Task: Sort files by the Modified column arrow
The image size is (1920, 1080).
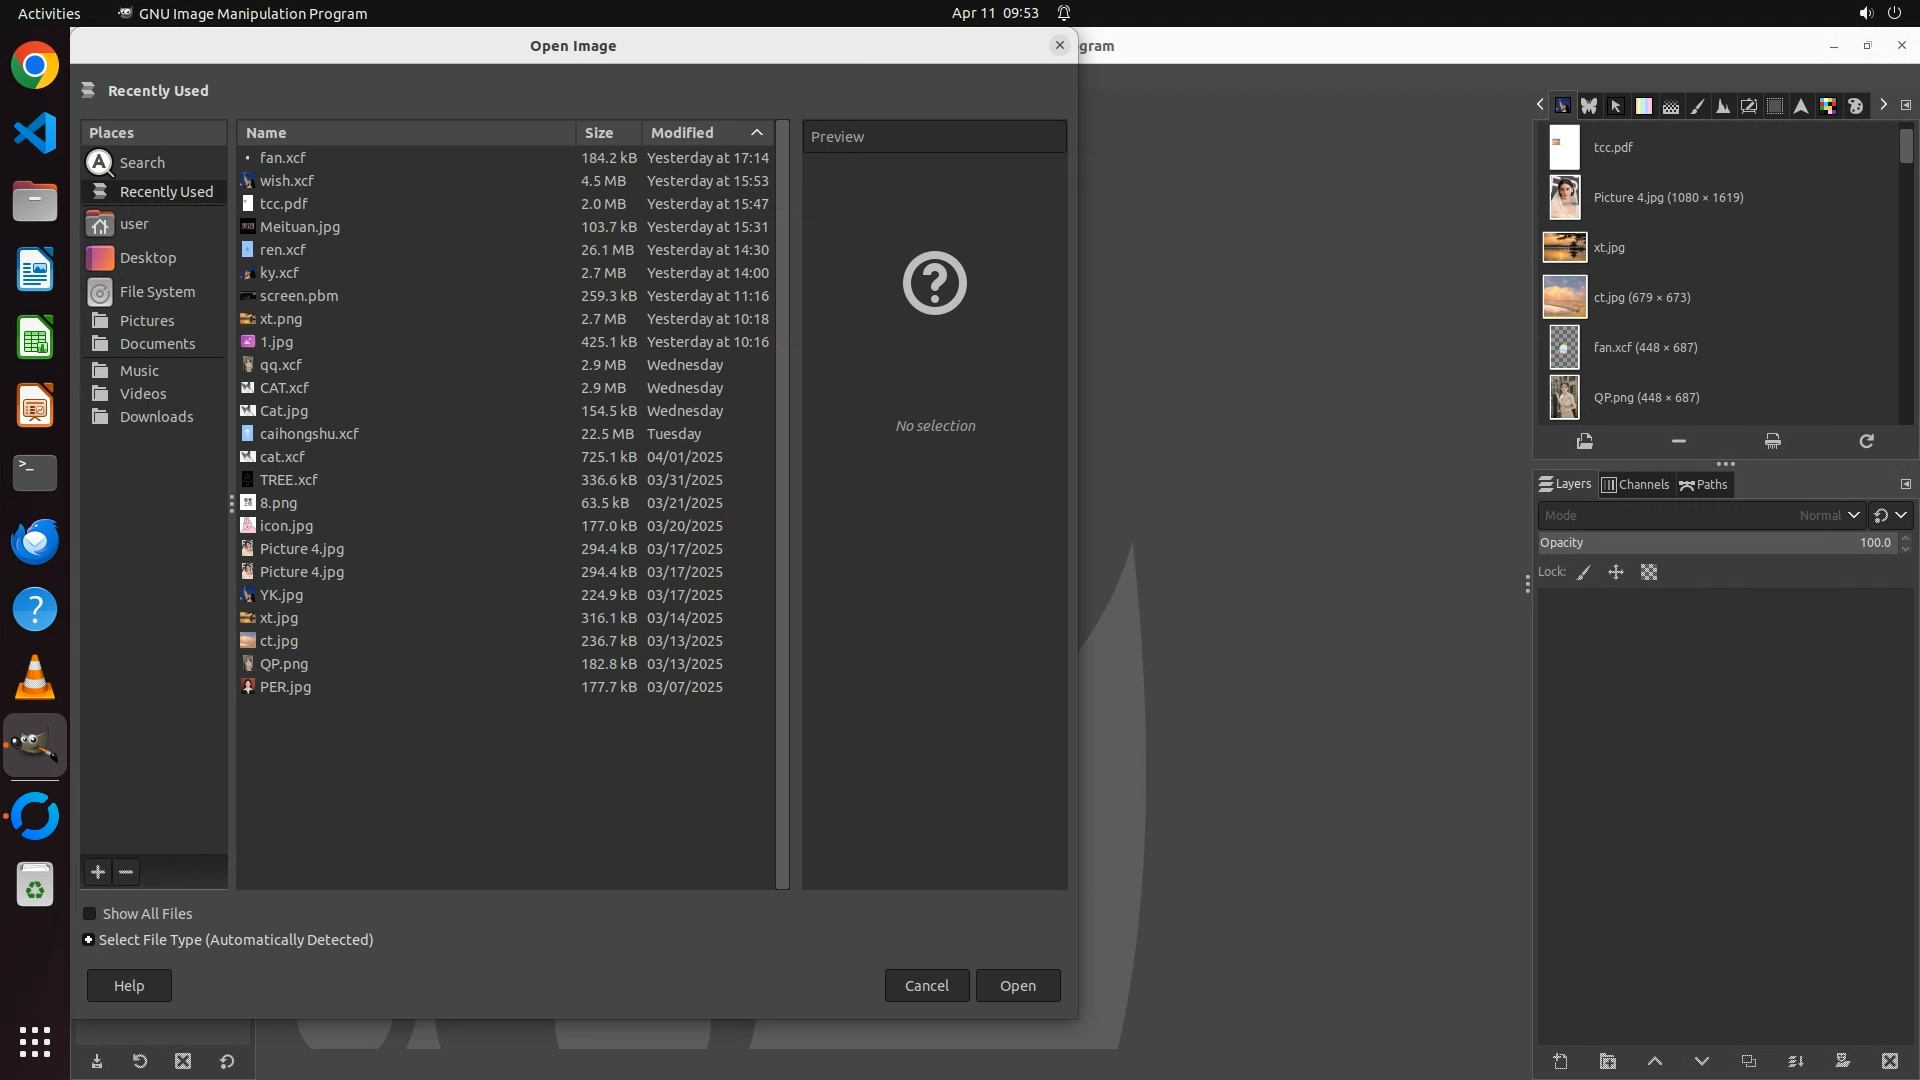Action: click(757, 133)
